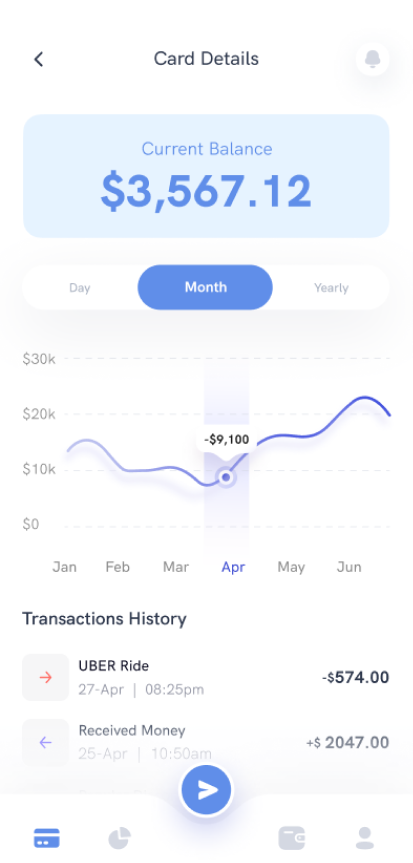Select the April data point on chart
This screenshot has width=413, height=863.
[226, 478]
